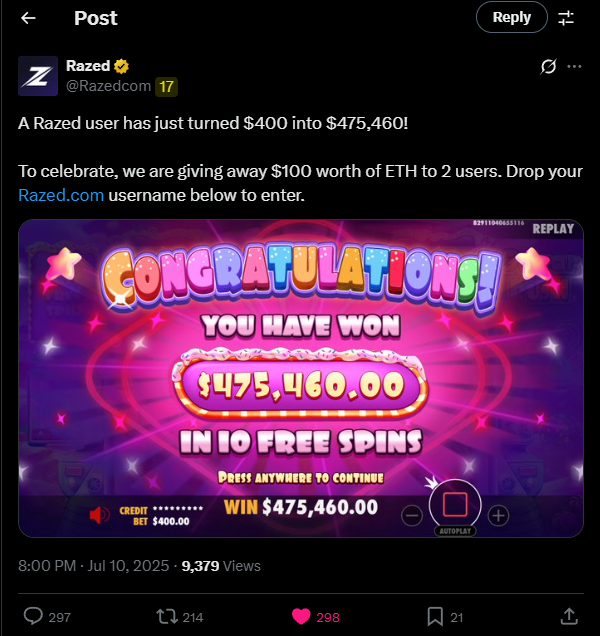Open the share upload icon
Screen dimensions: 600x636
coord(569,617)
